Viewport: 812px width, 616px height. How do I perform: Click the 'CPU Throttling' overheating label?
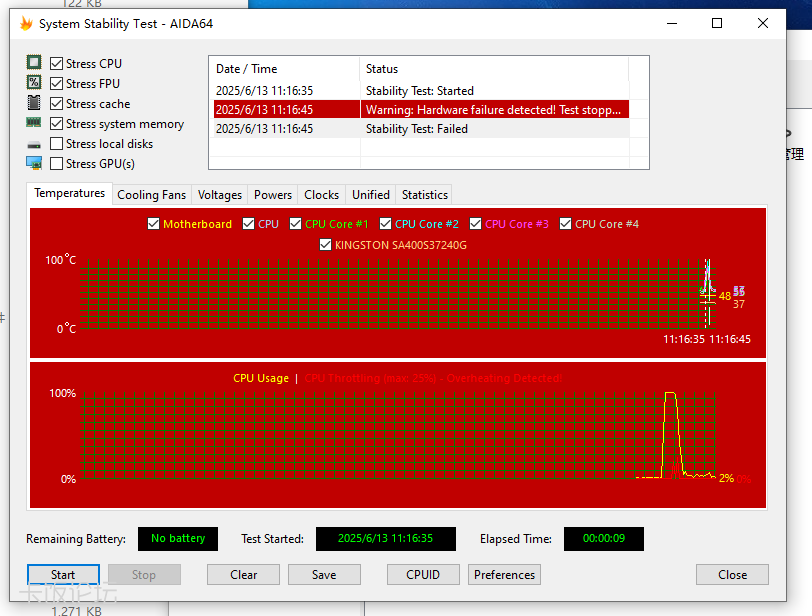tap(433, 378)
